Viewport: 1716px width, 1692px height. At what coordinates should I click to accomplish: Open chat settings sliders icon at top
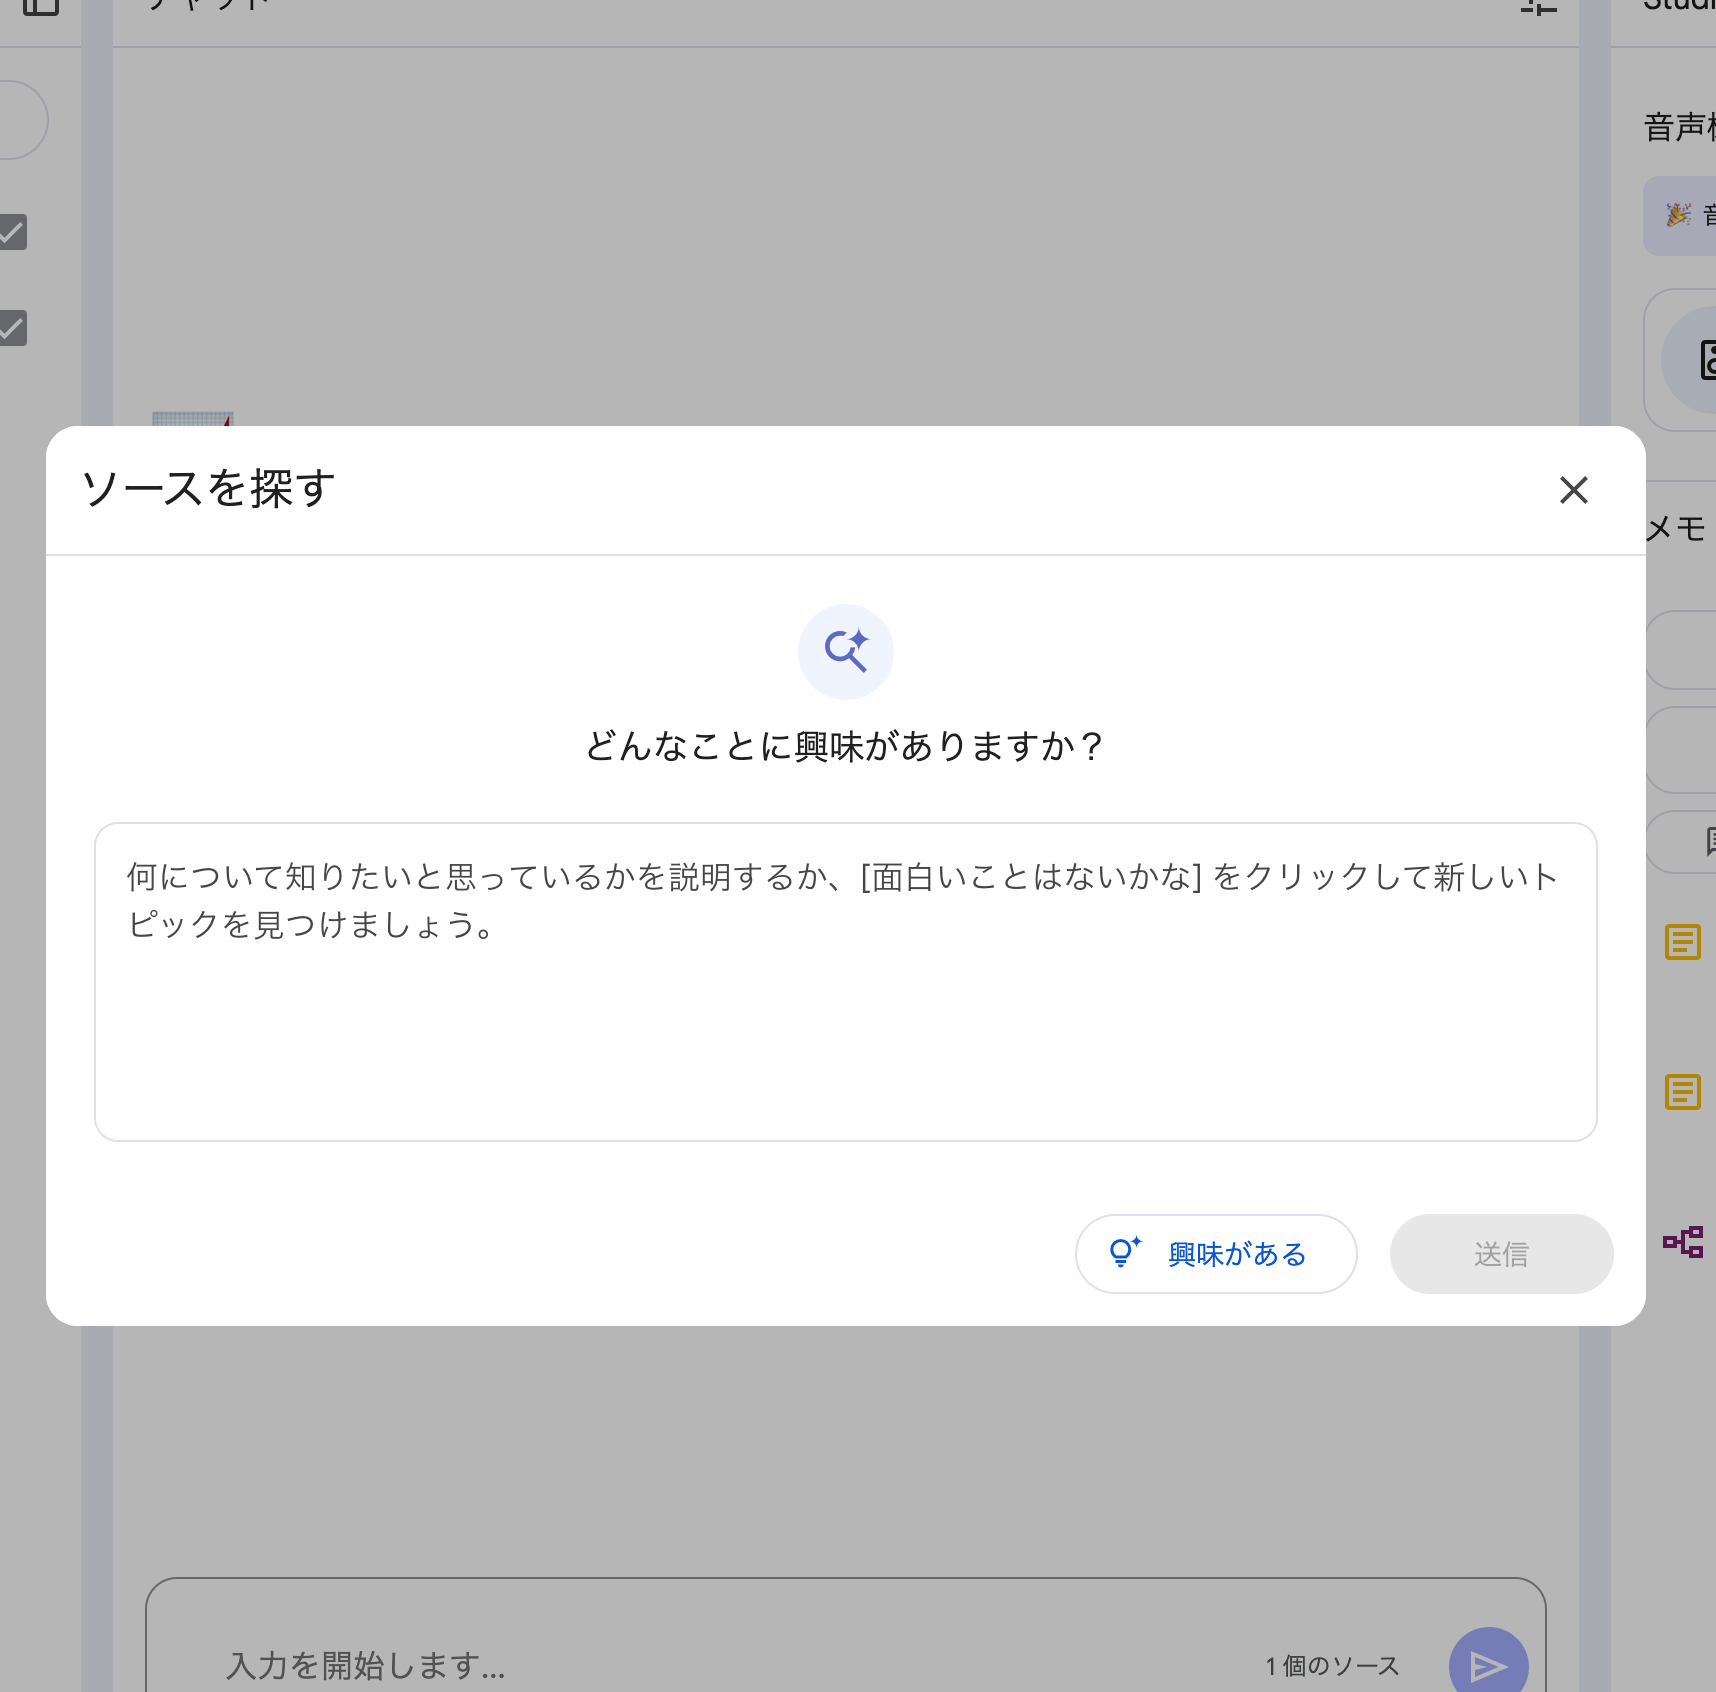(x=1538, y=6)
